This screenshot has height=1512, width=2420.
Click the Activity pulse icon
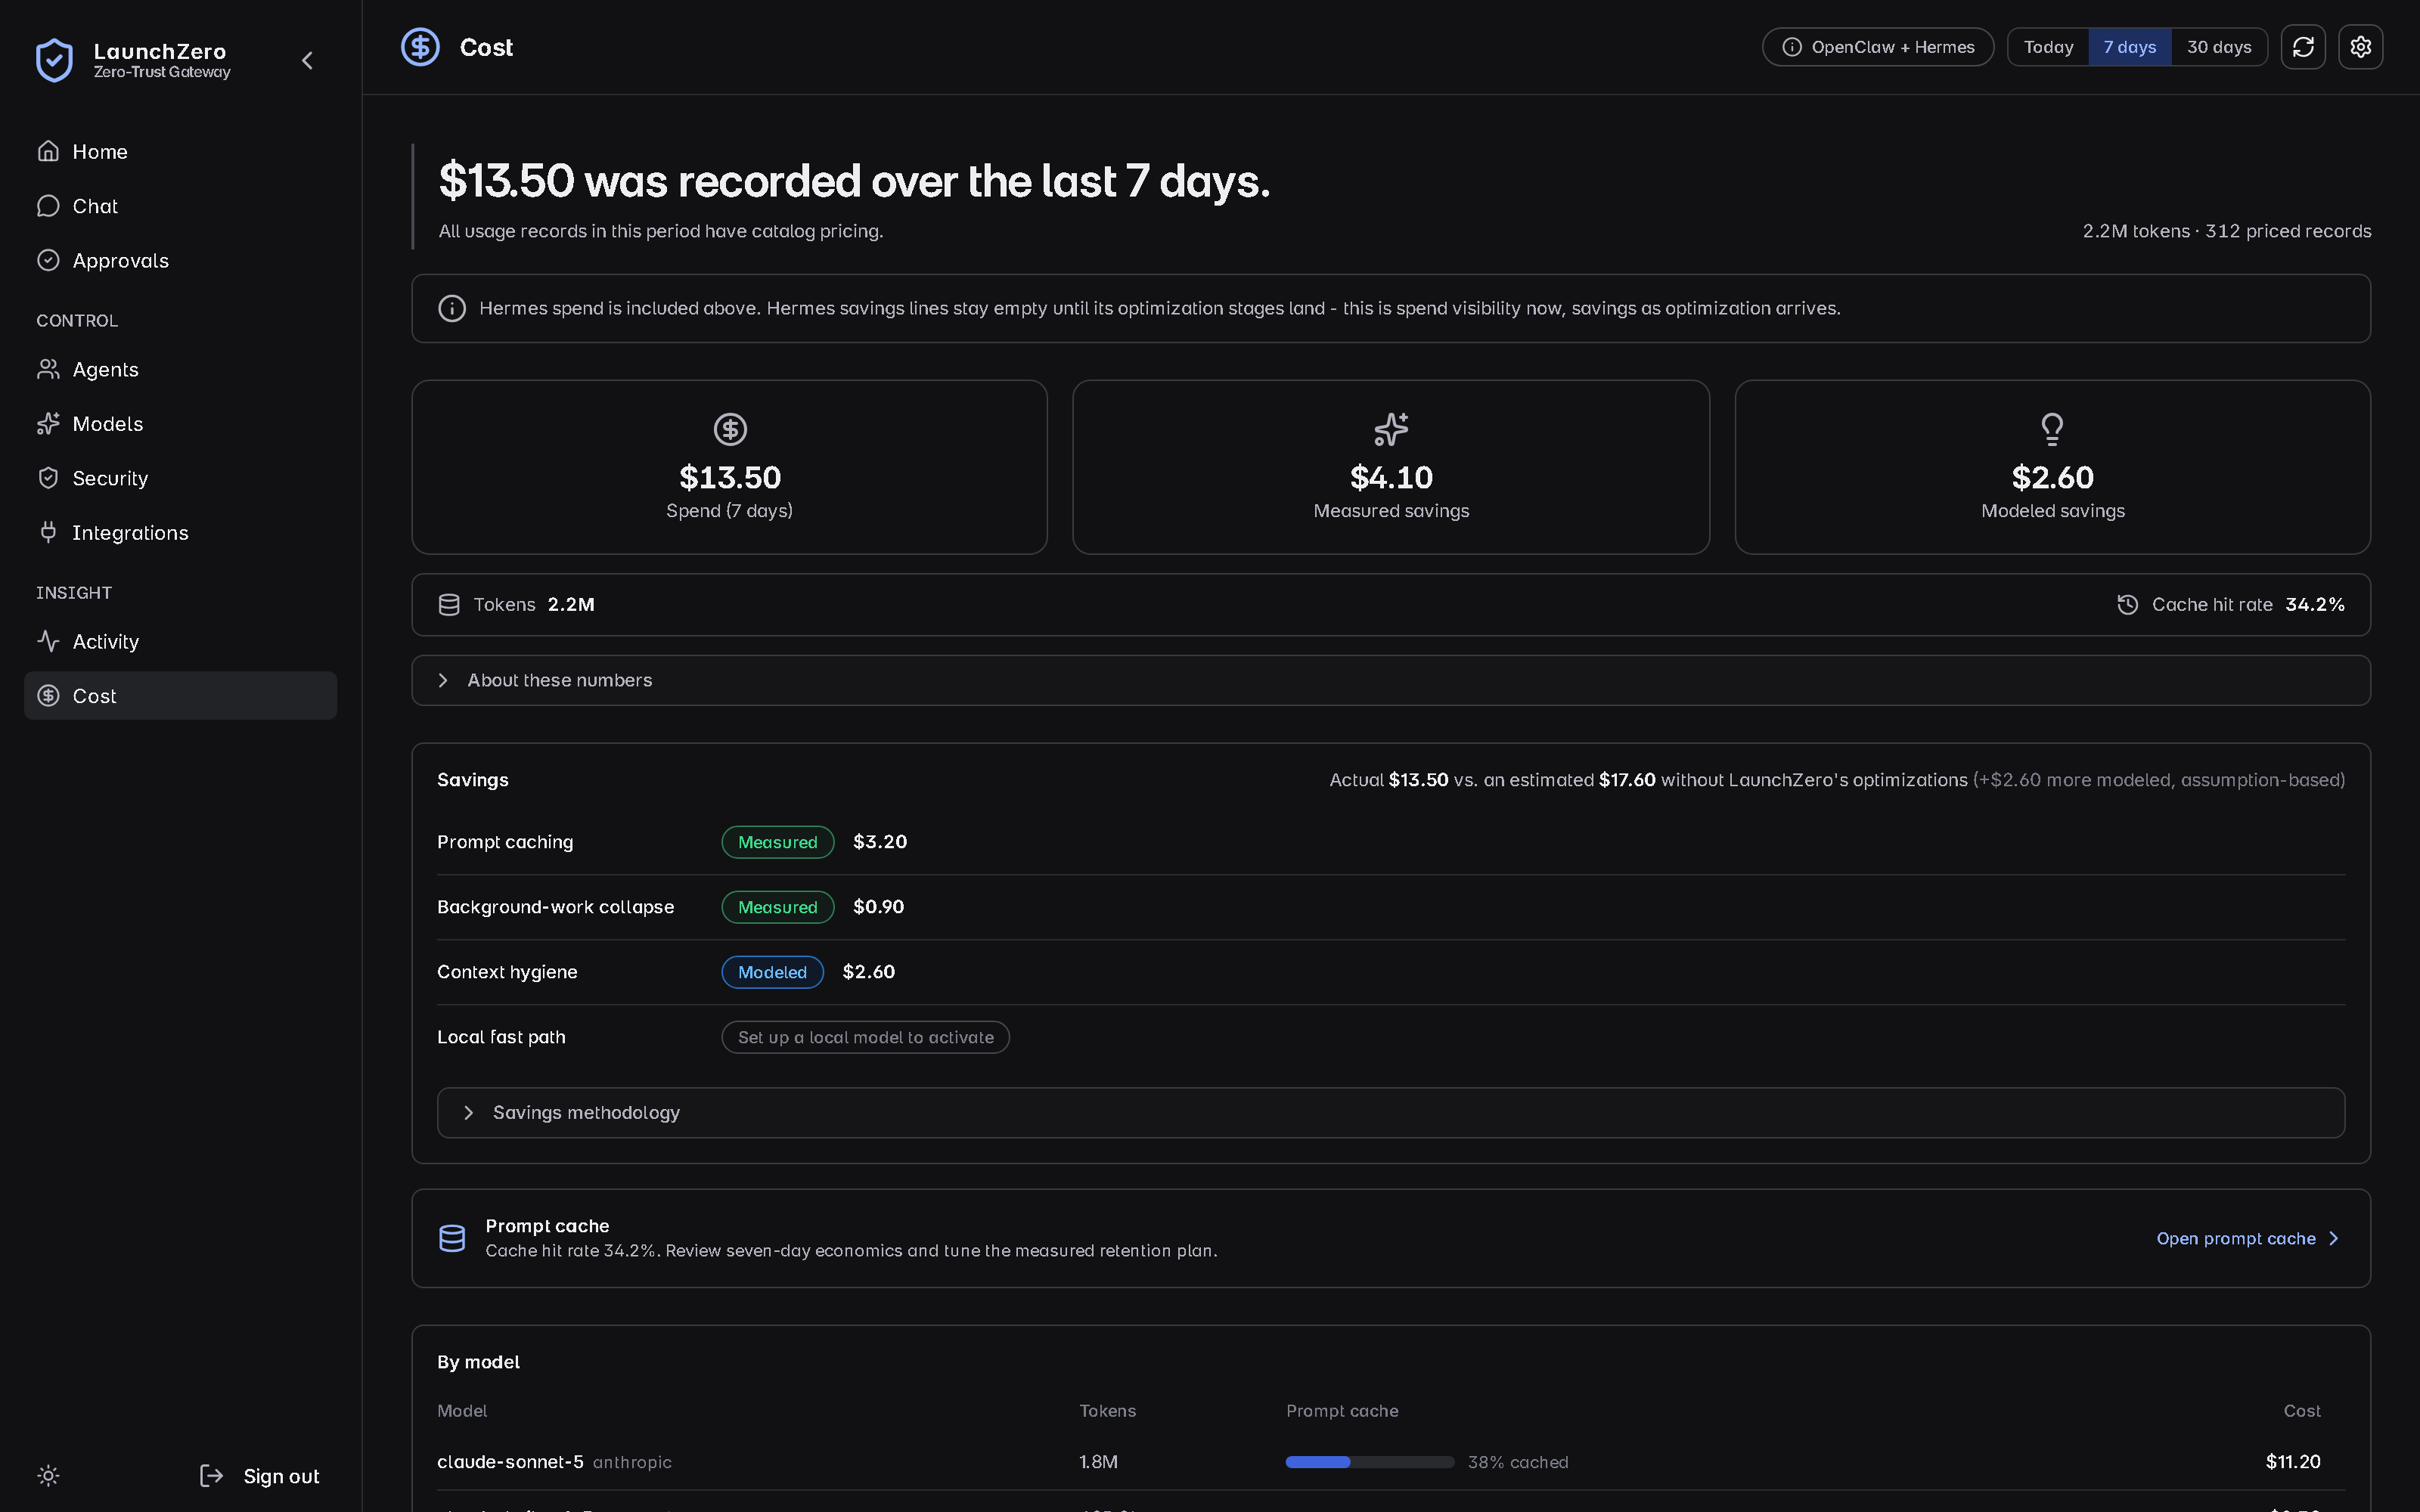pyautogui.click(x=48, y=641)
